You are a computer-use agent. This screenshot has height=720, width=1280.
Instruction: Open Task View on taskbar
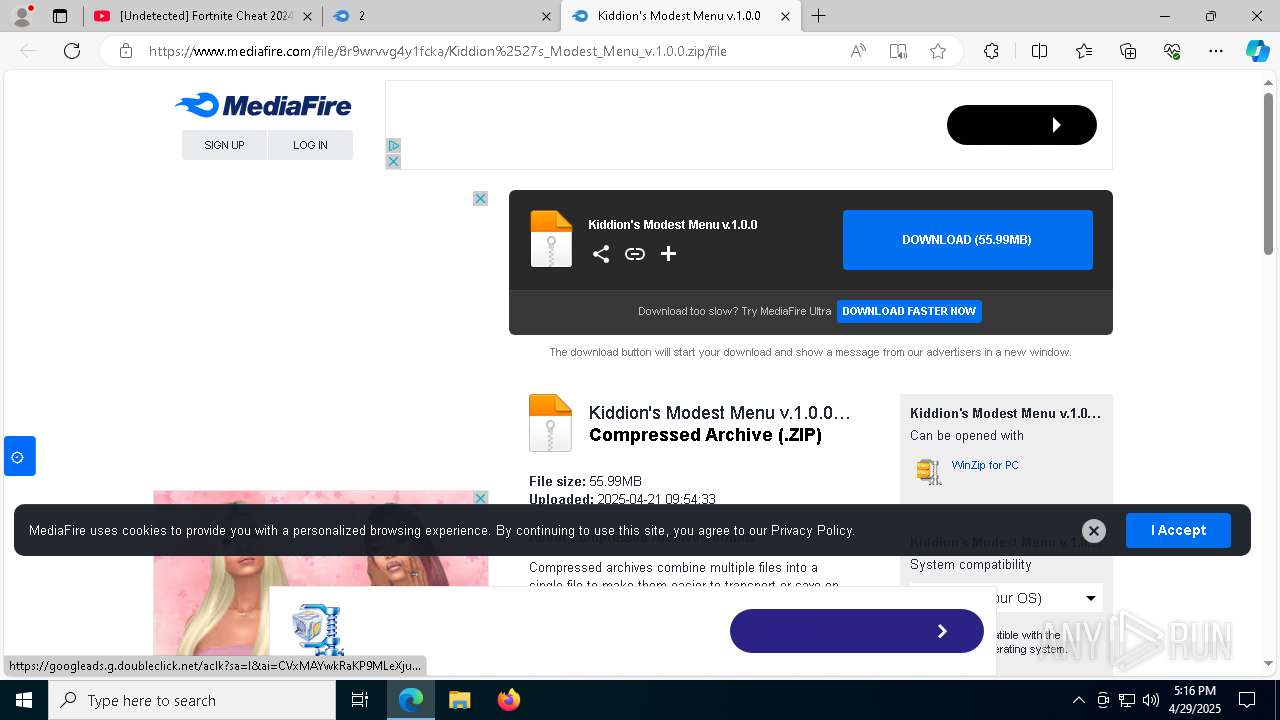click(360, 700)
